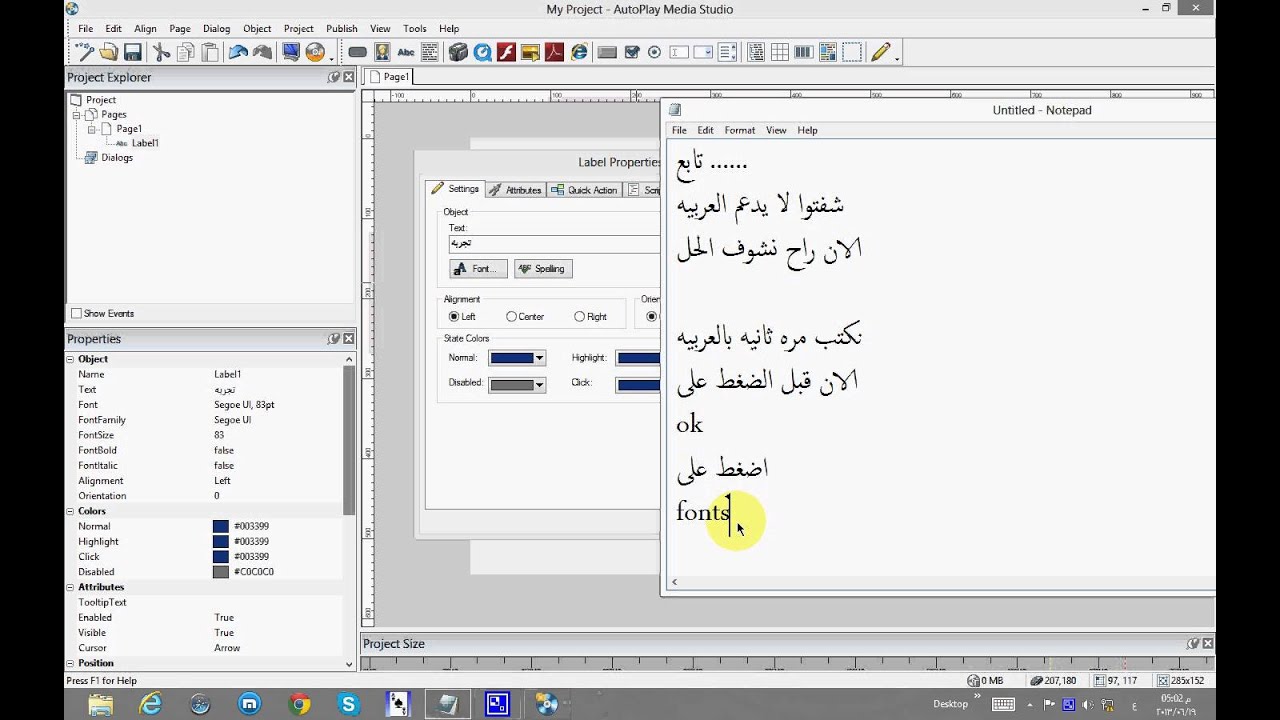Collapse the Page1 tree node
1280x720 pixels.
(x=90, y=129)
